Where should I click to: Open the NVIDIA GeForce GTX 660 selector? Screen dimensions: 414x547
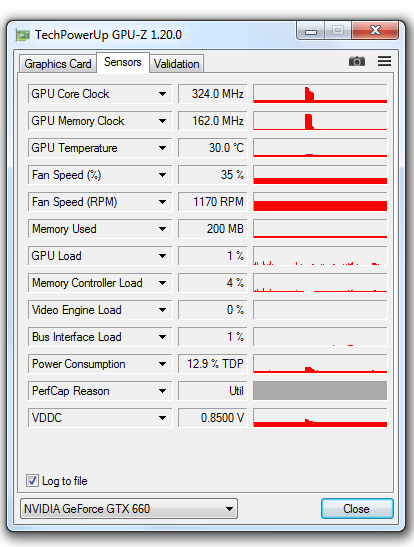click(x=129, y=509)
